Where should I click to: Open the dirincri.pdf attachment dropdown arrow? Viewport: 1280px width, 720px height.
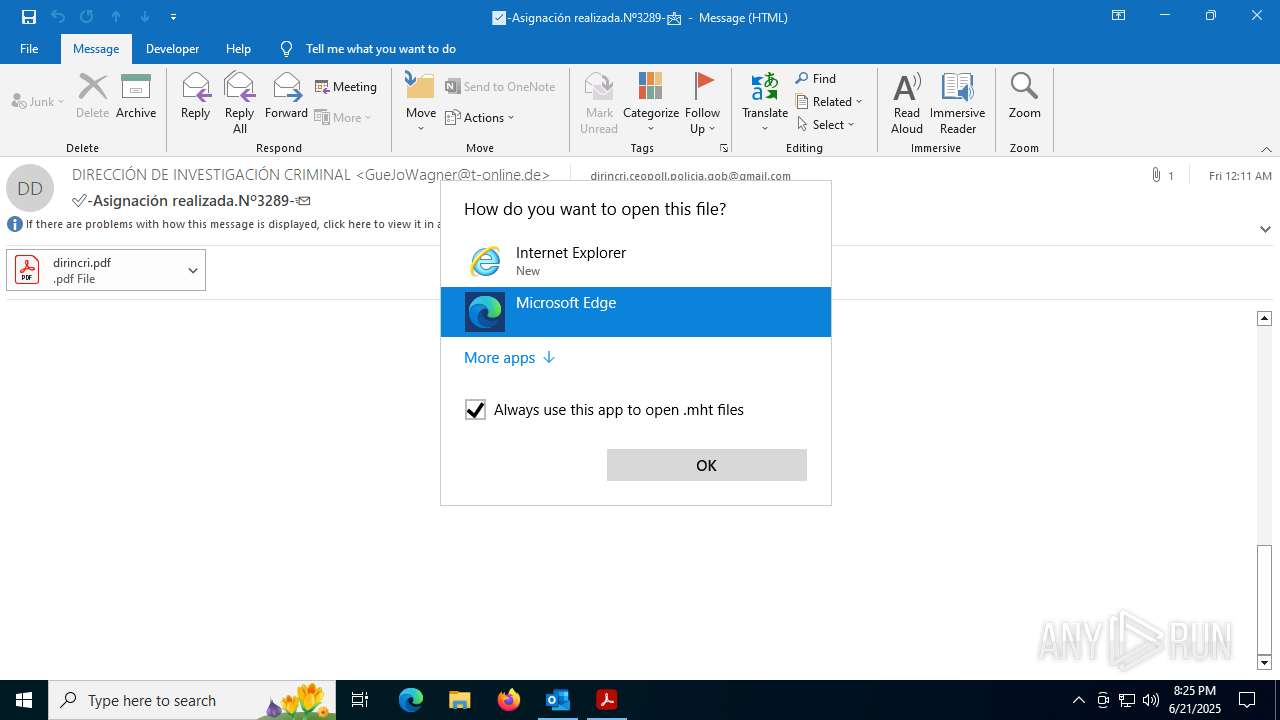193,270
